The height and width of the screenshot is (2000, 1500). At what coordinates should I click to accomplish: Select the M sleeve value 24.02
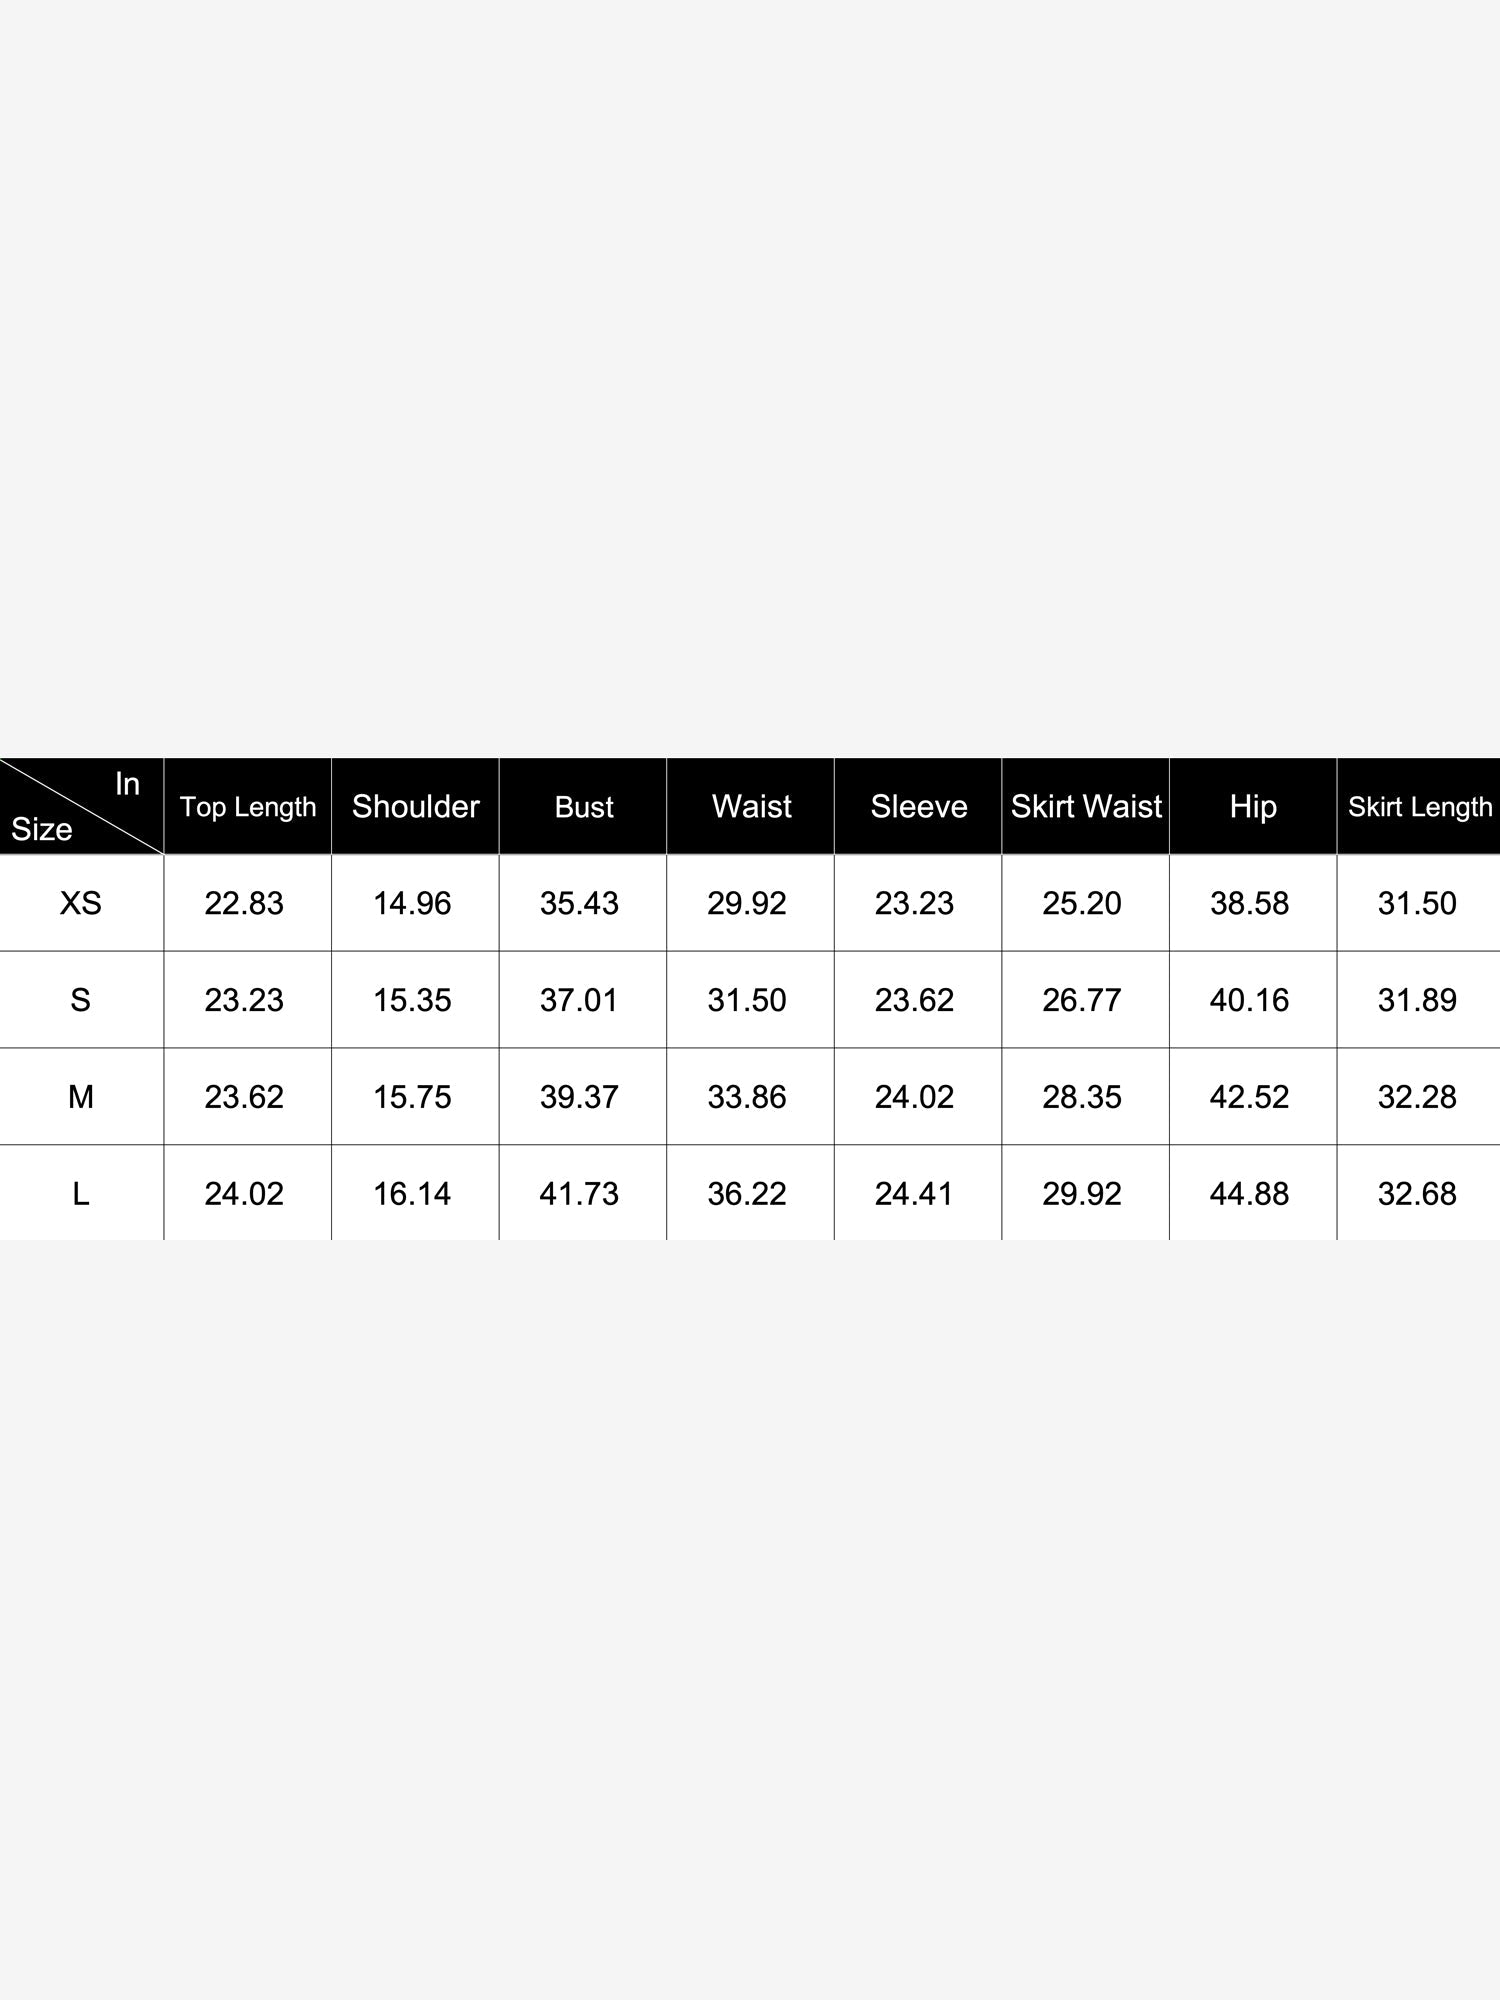coord(915,1097)
